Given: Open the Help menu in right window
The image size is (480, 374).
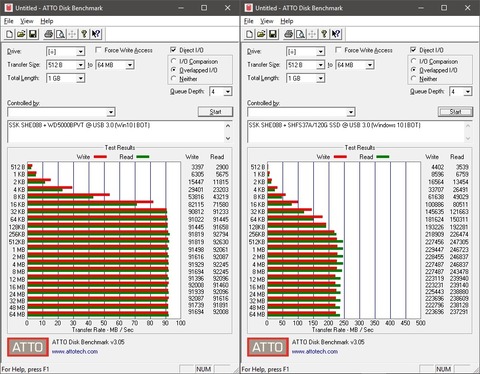Looking at the screenshot, I should tap(287, 21).
